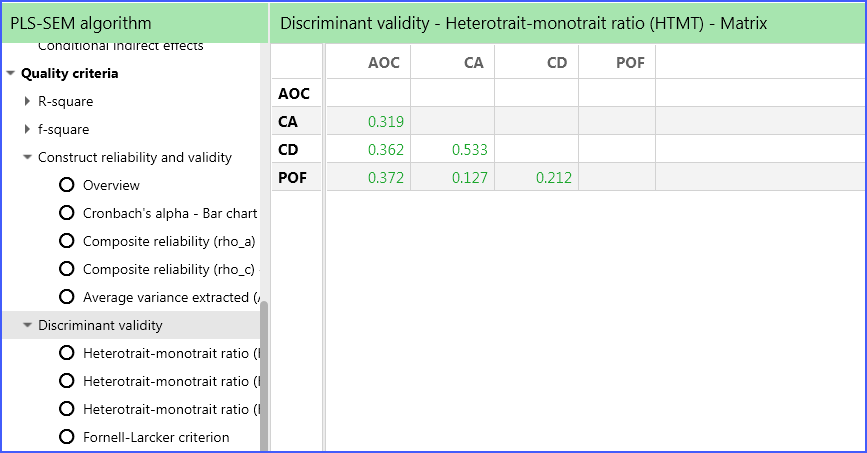Screen dimensions: 867x453
Task: Collapse the Quality criteria section
Action: click(x=11, y=73)
